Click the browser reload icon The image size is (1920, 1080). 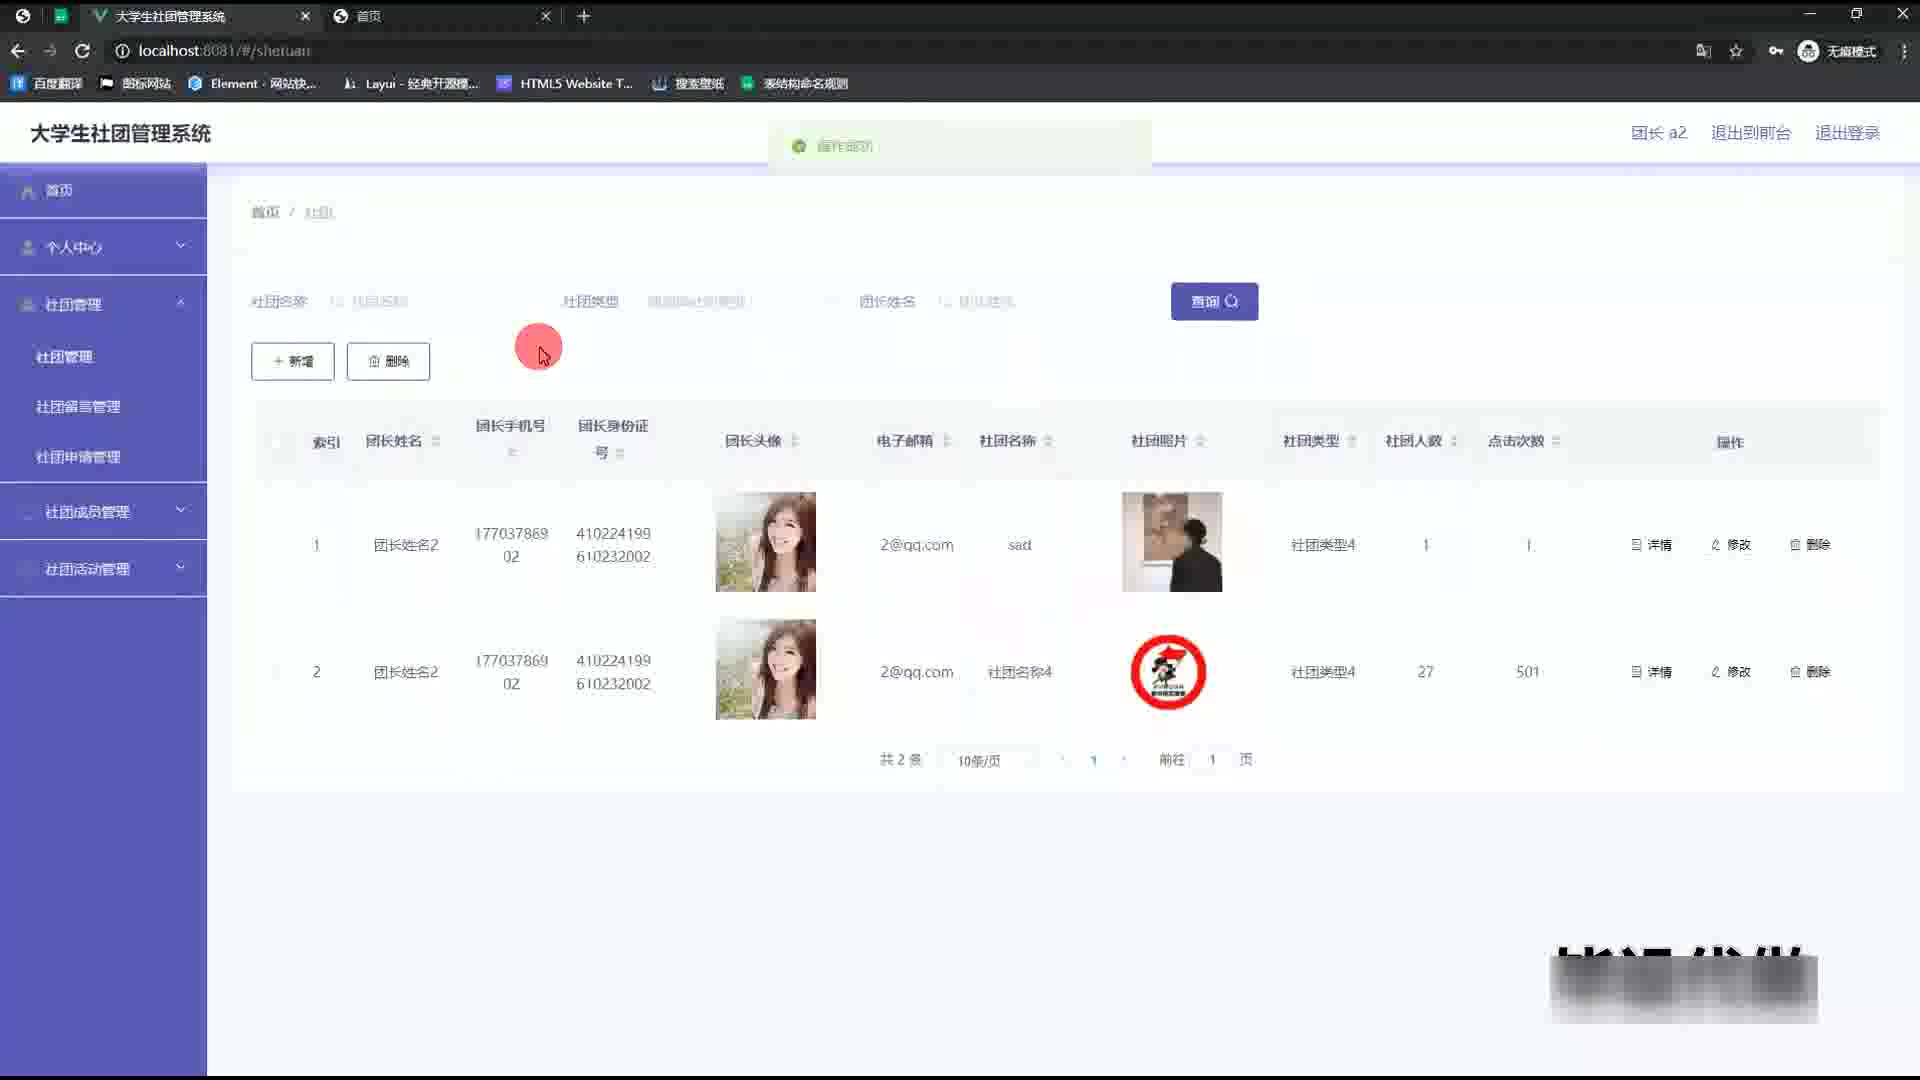point(82,51)
